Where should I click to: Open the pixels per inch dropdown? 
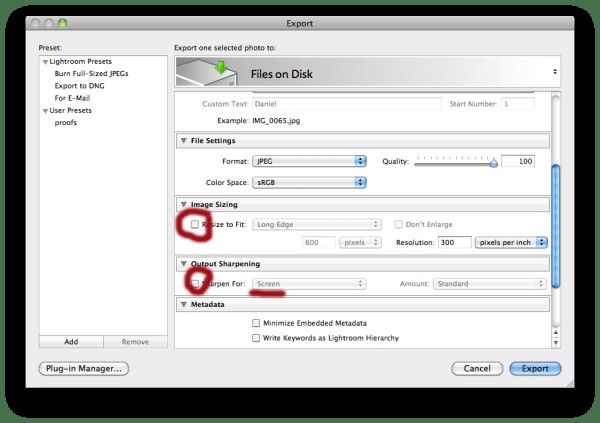511,242
